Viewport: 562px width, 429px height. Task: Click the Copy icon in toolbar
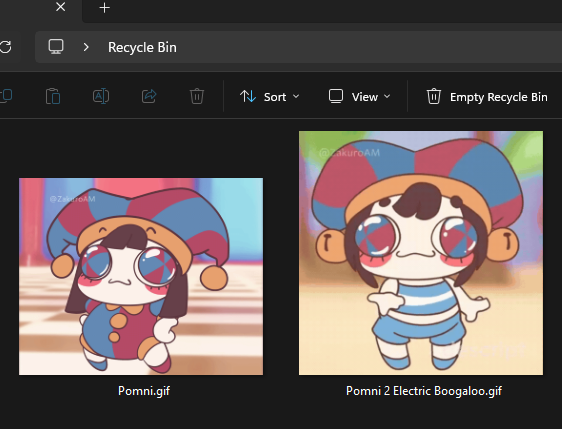point(6,96)
